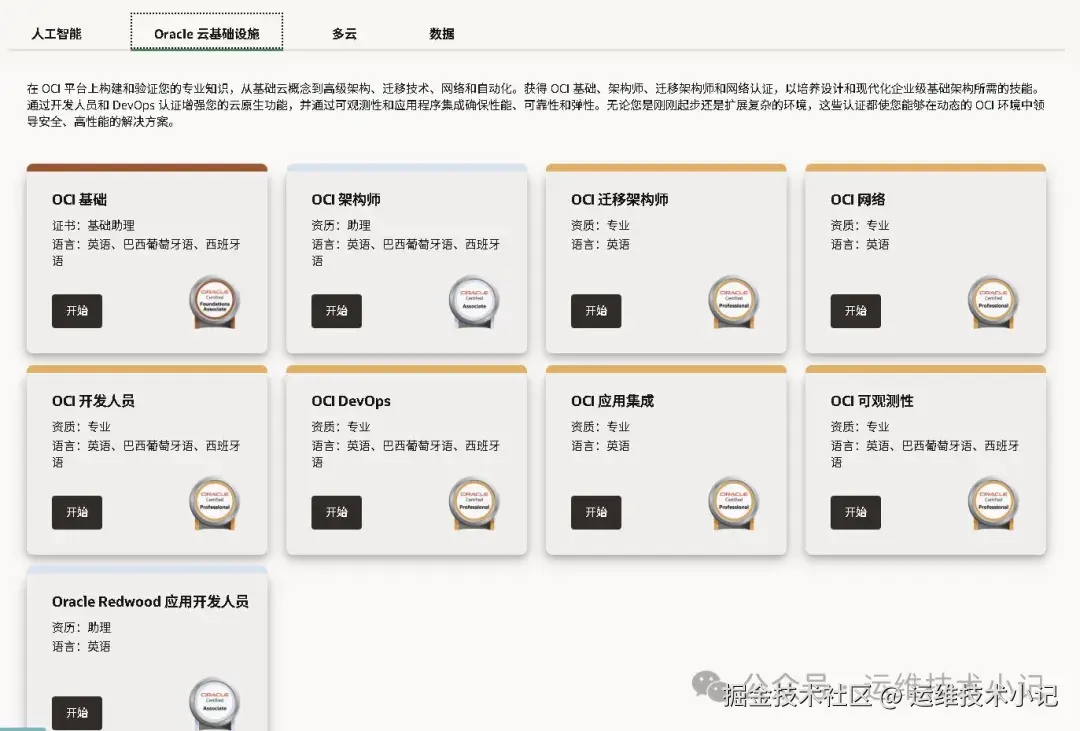Open the OCI 迁移架构师 card title
The height and width of the screenshot is (731, 1080).
pyautogui.click(x=619, y=200)
